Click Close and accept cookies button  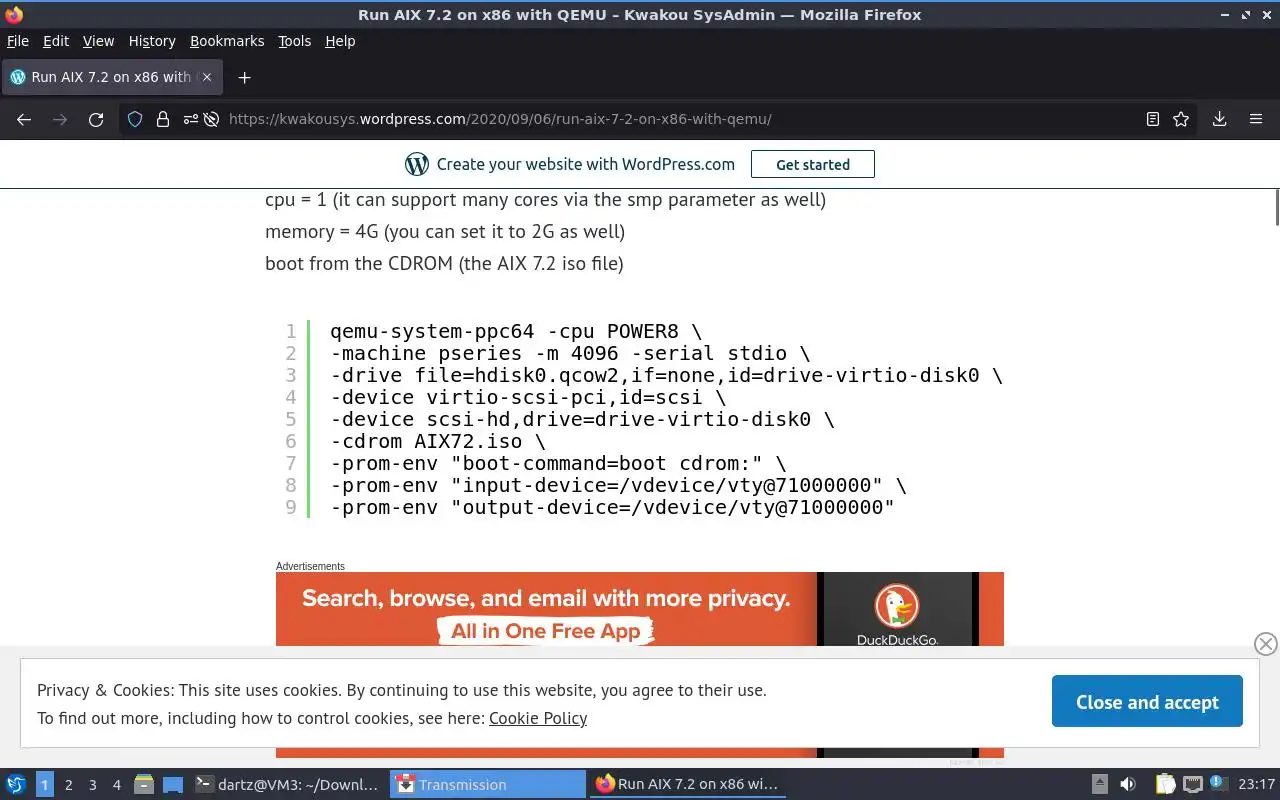[1147, 702]
